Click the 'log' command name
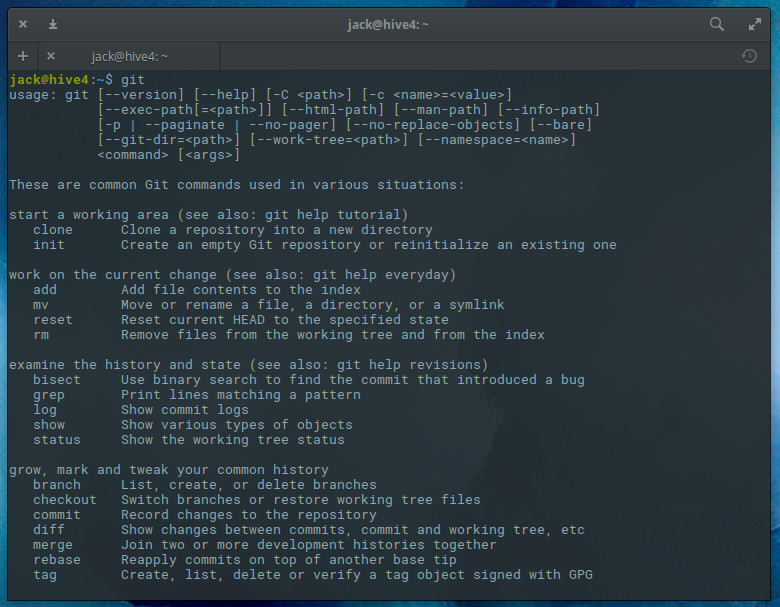The width and height of the screenshot is (780, 607). [x=45, y=410]
